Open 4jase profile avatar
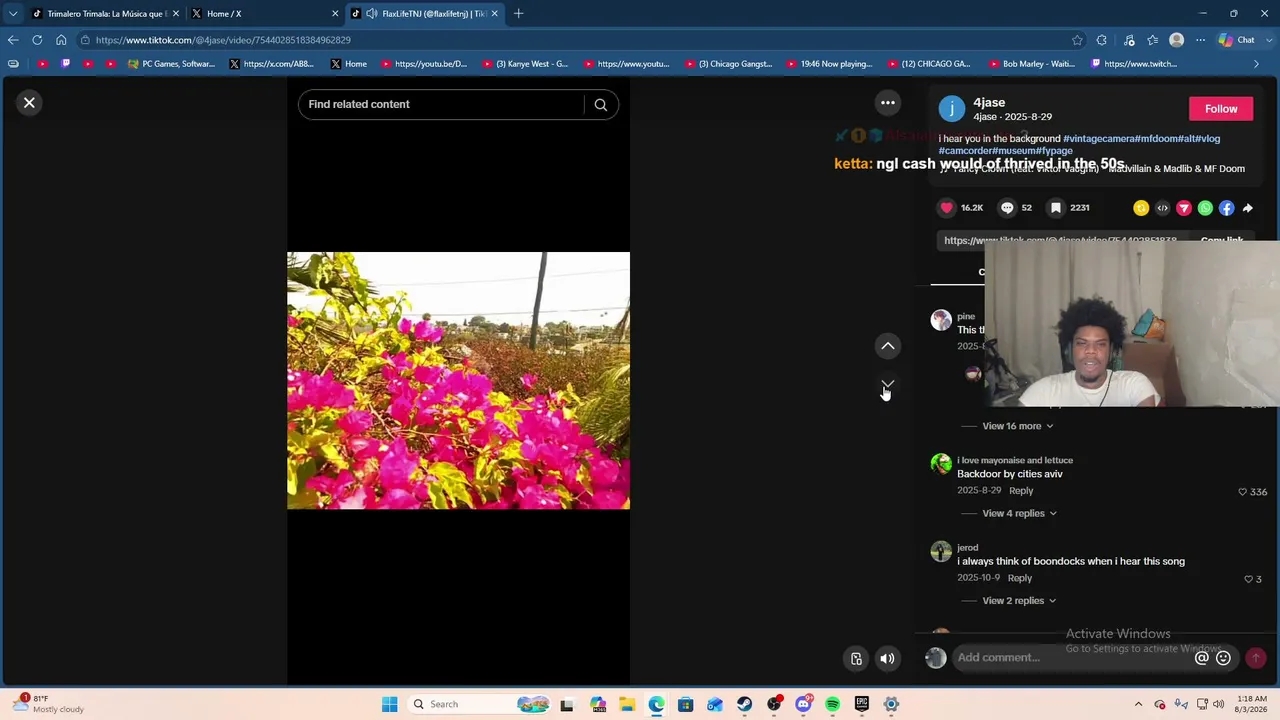 [x=952, y=109]
